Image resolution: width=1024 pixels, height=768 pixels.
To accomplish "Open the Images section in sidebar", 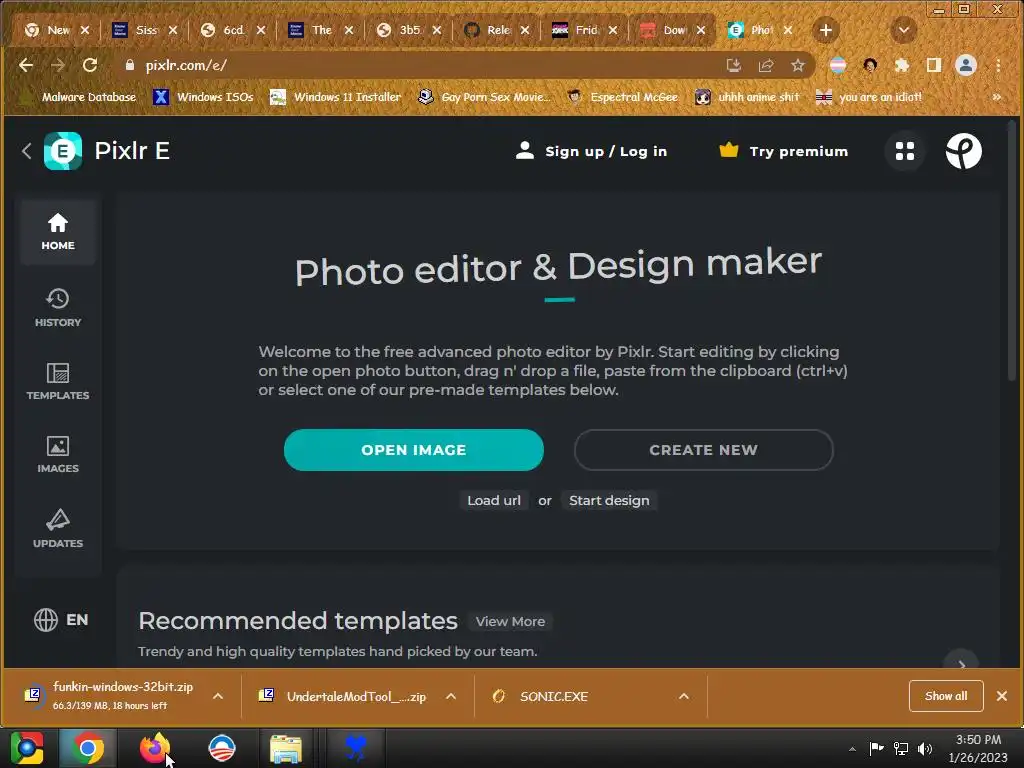I will pyautogui.click(x=58, y=455).
